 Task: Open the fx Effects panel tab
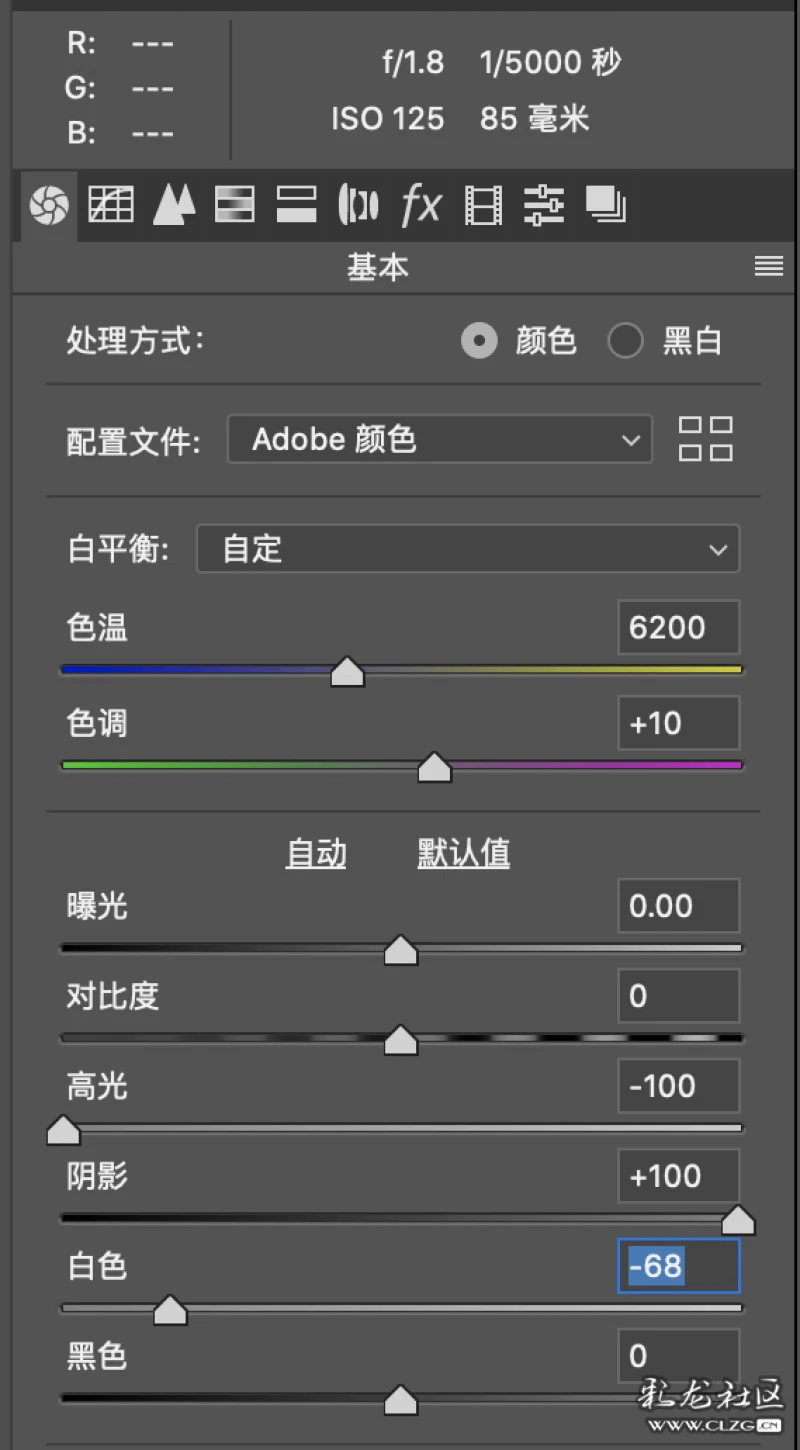coord(421,205)
